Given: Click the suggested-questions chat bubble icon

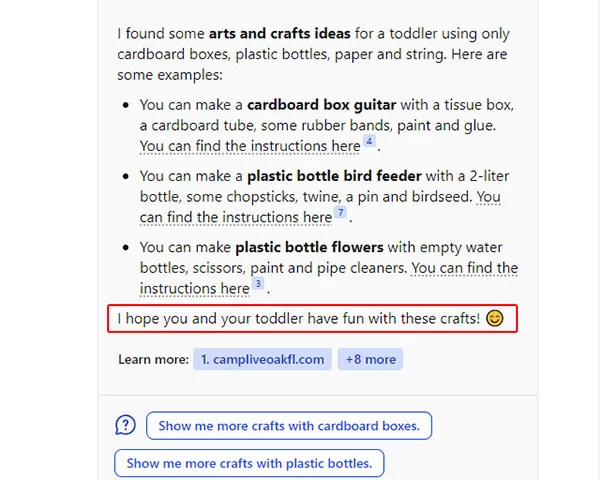Looking at the screenshot, I should (126, 425).
